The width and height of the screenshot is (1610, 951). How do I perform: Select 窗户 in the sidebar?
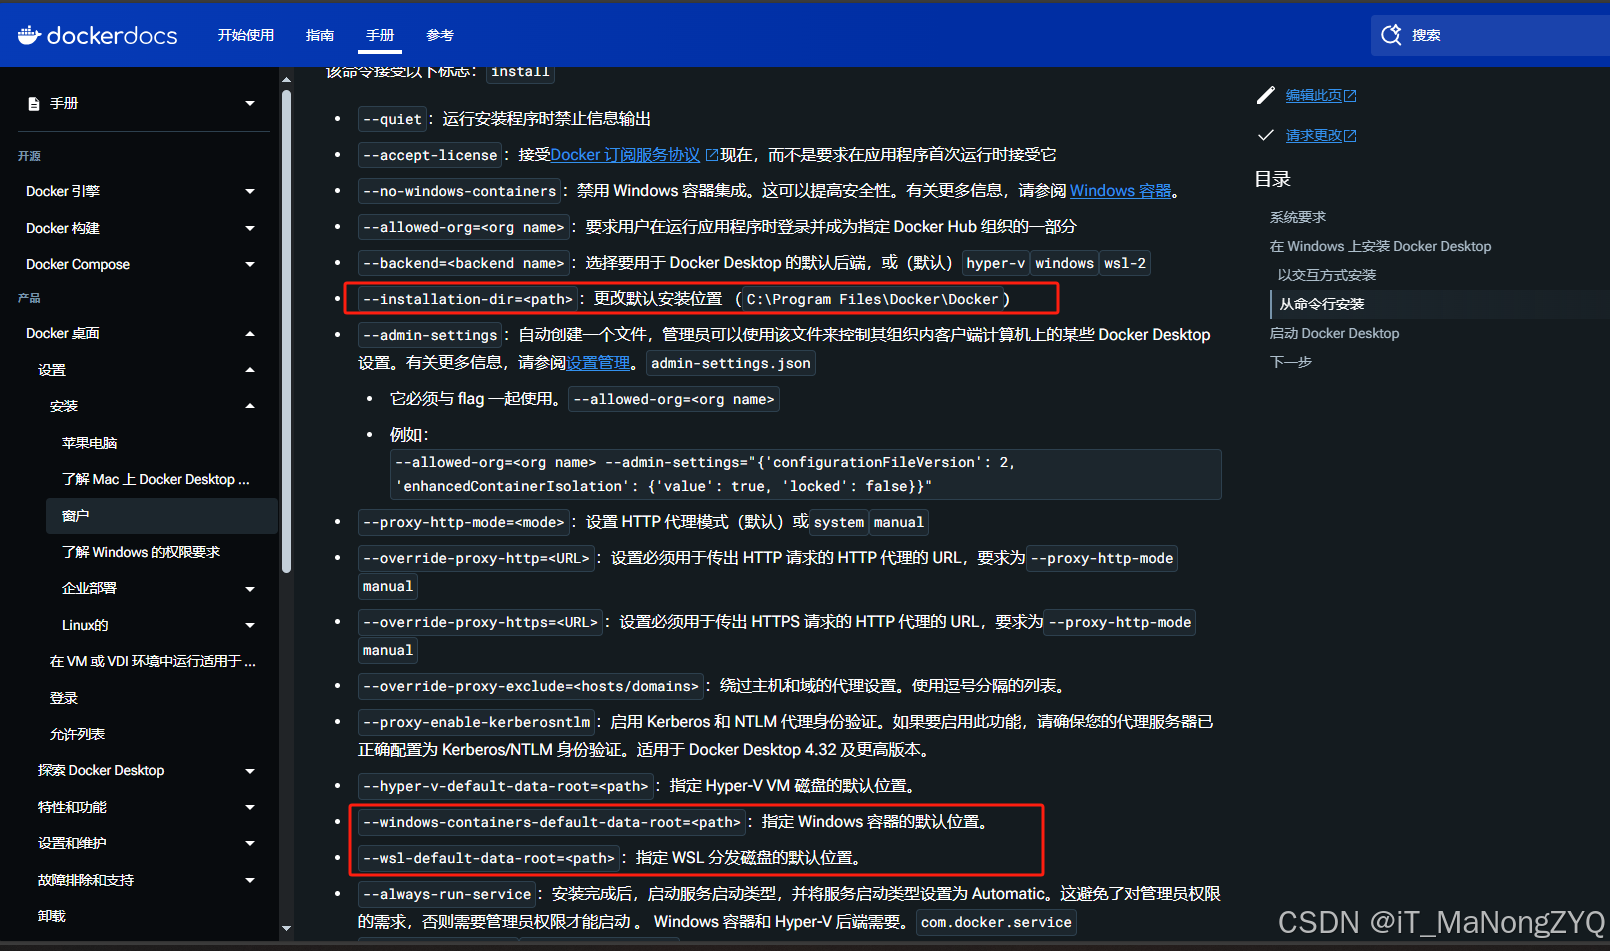click(78, 515)
